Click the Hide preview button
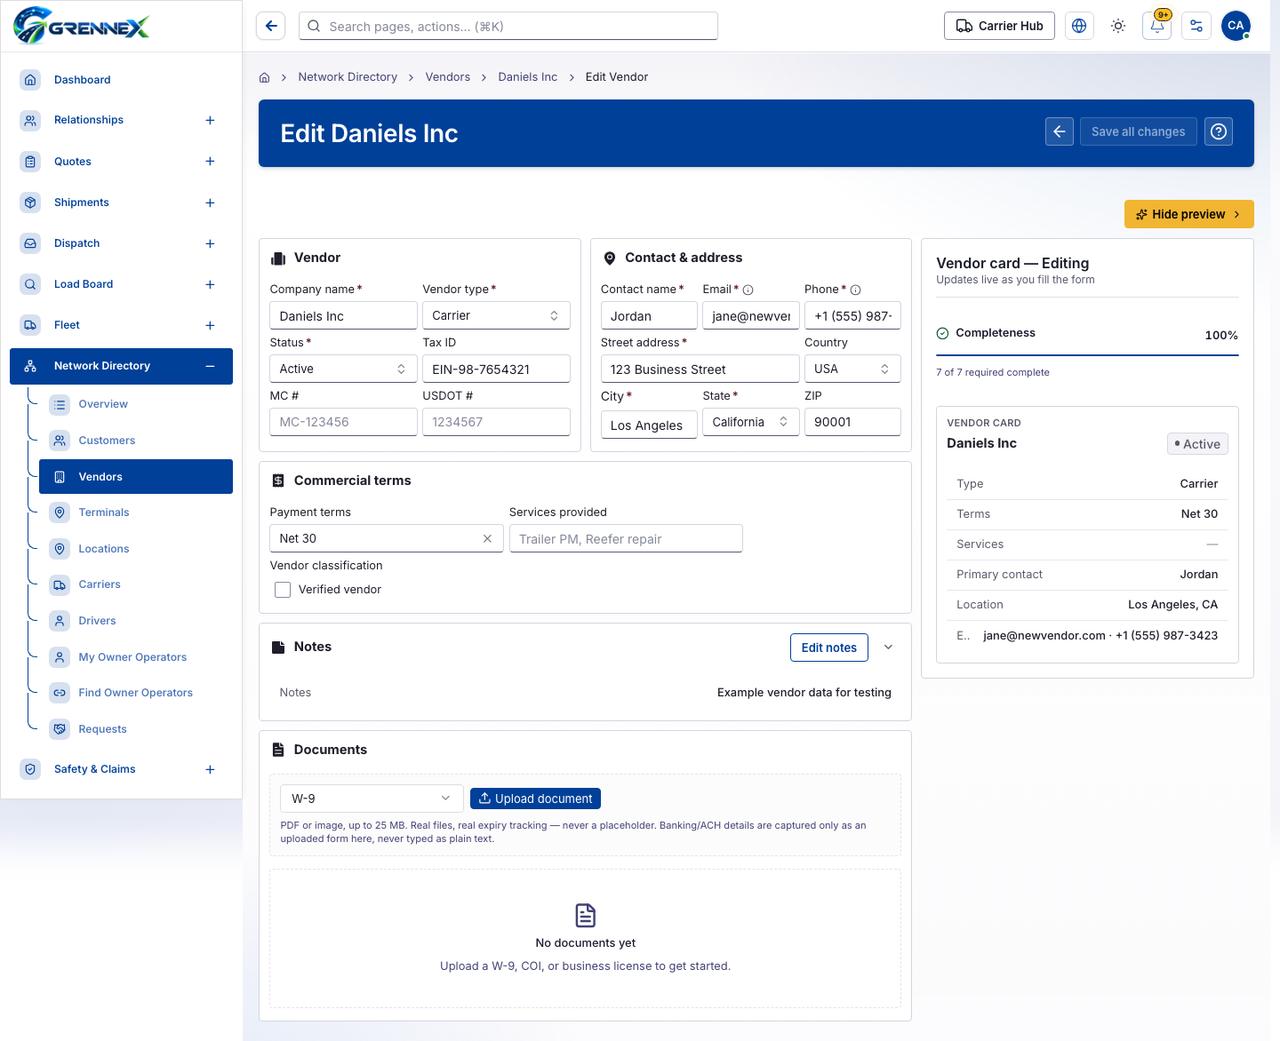Screen dimensions: 1280x1041 point(1189,214)
